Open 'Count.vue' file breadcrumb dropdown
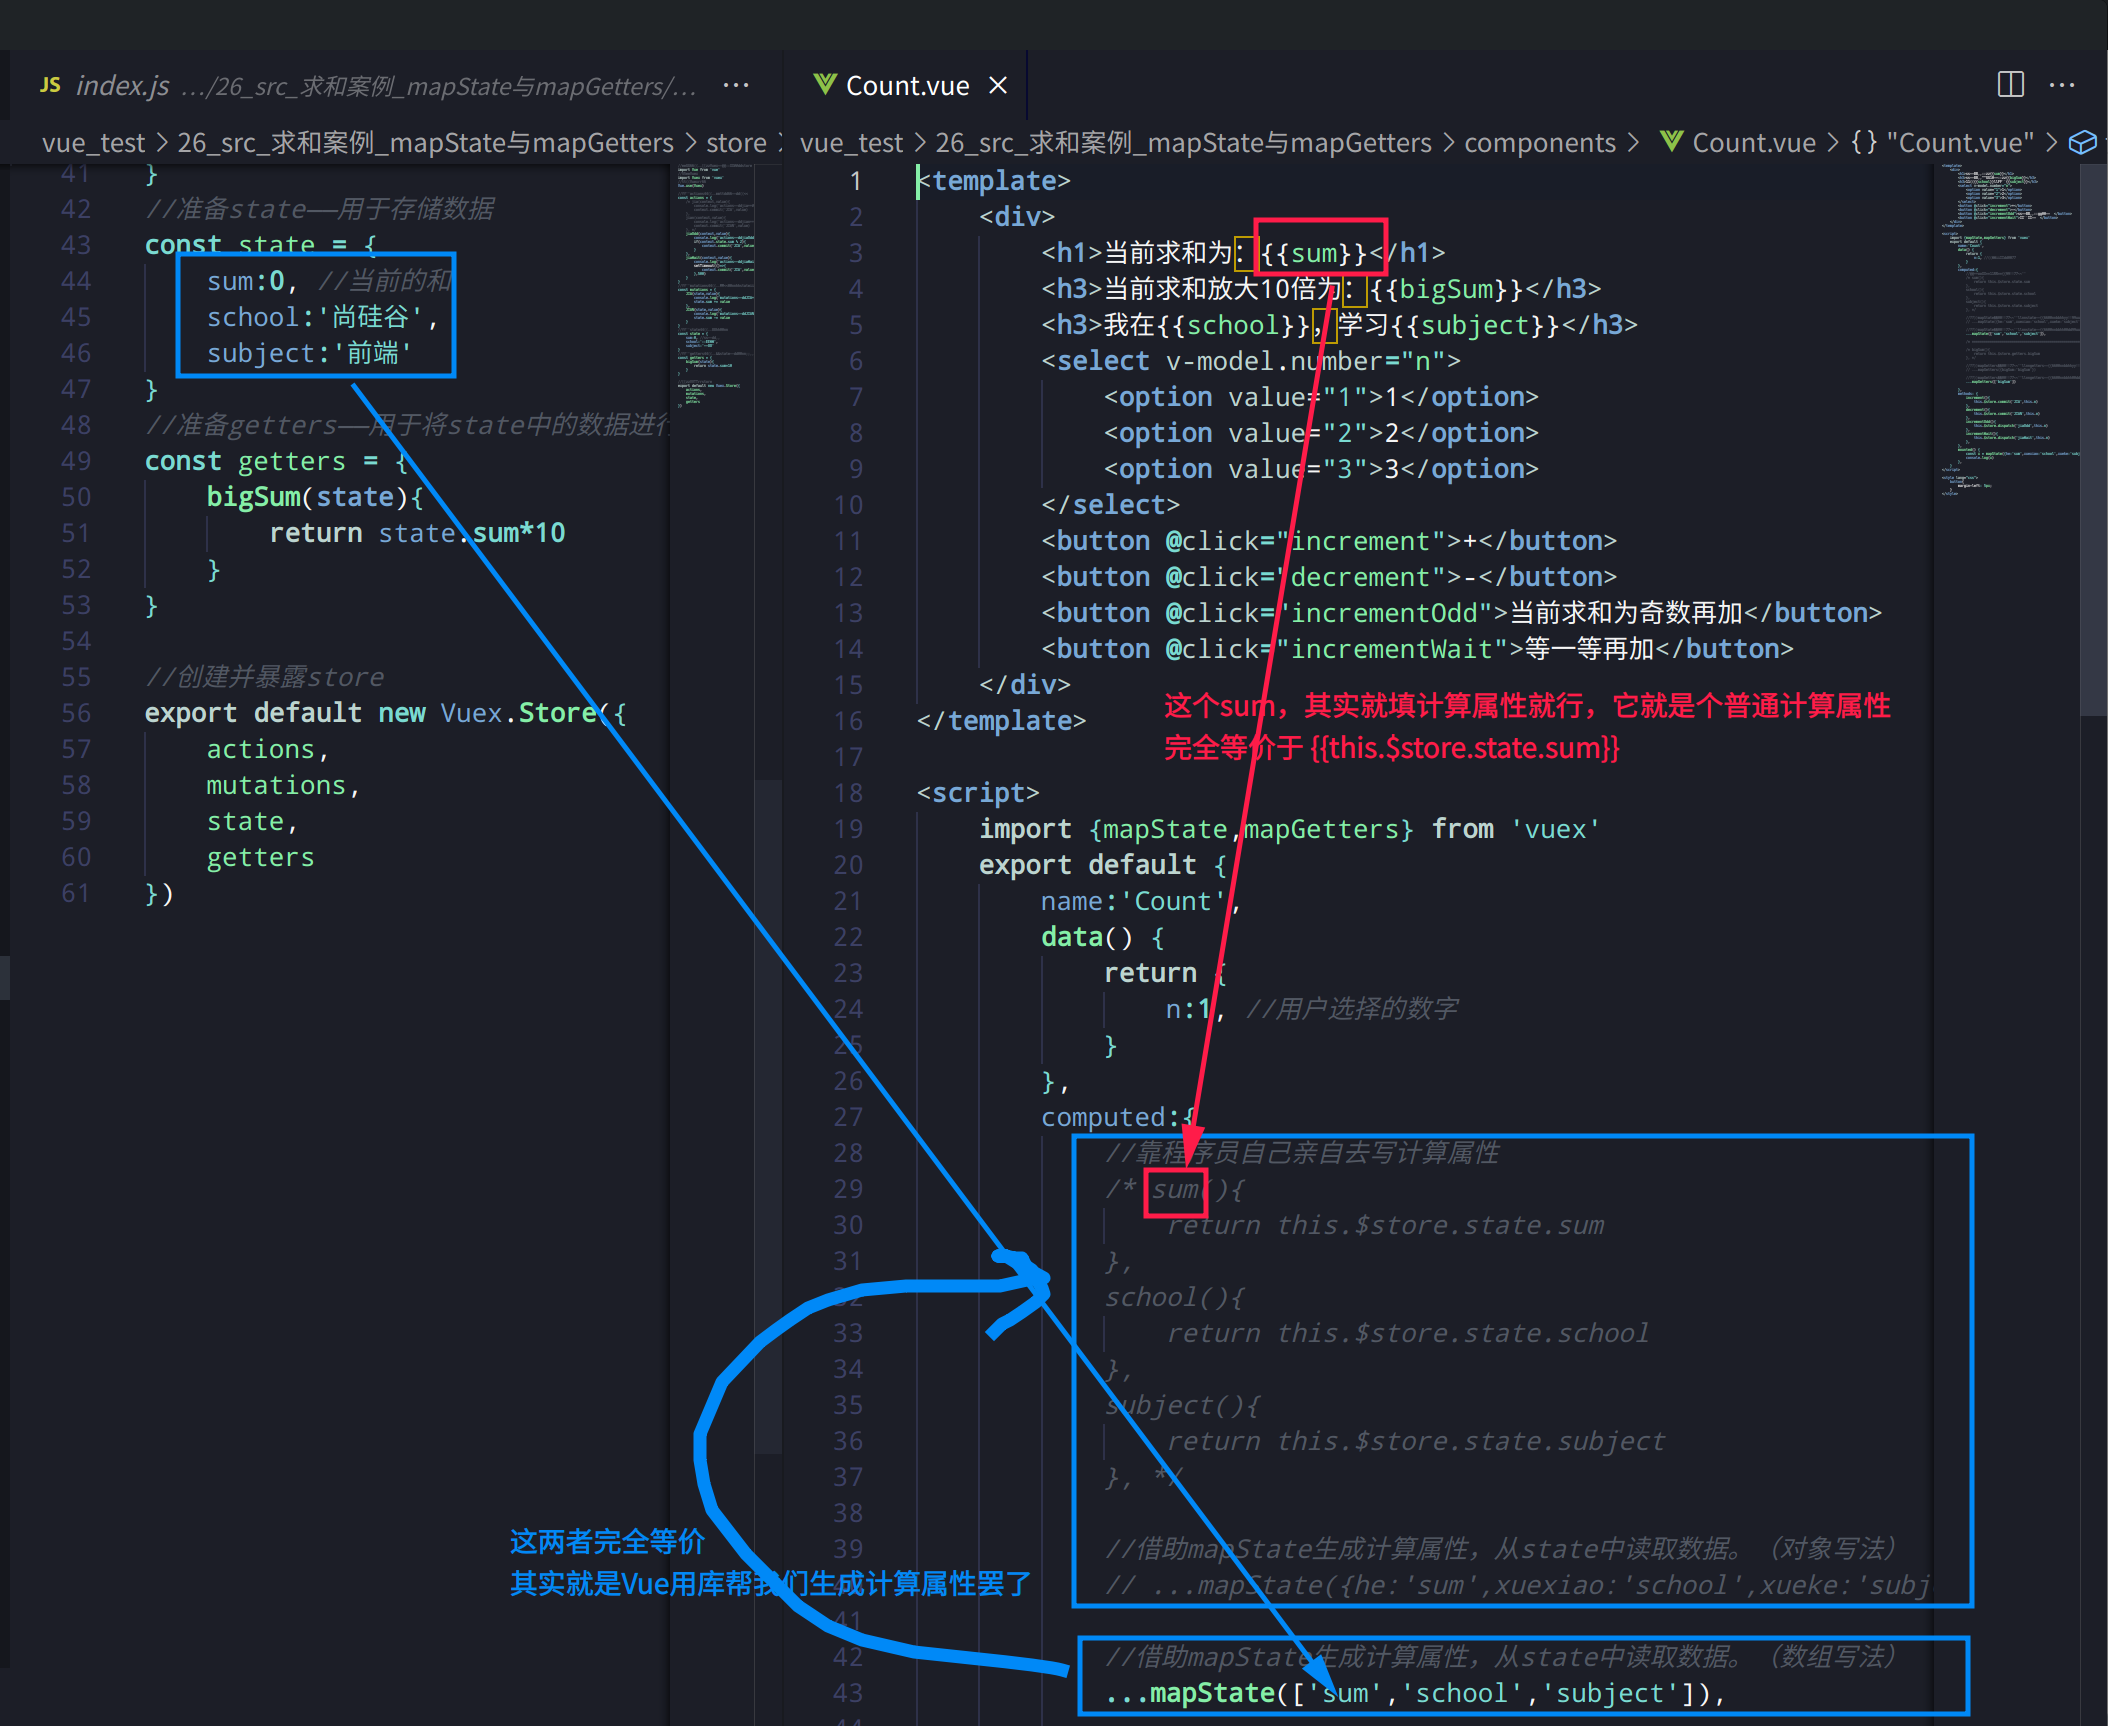Screen dimensions: 2108x1726 click(1753, 143)
